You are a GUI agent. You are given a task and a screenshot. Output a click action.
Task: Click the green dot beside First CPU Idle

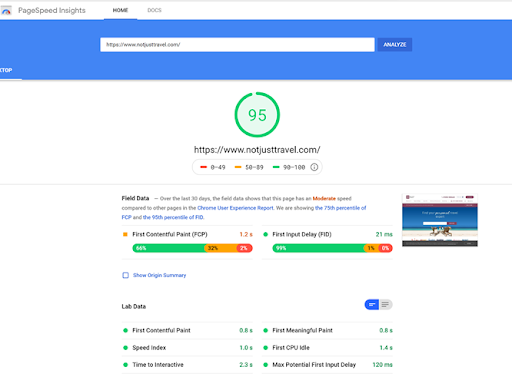(x=266, y=348)
